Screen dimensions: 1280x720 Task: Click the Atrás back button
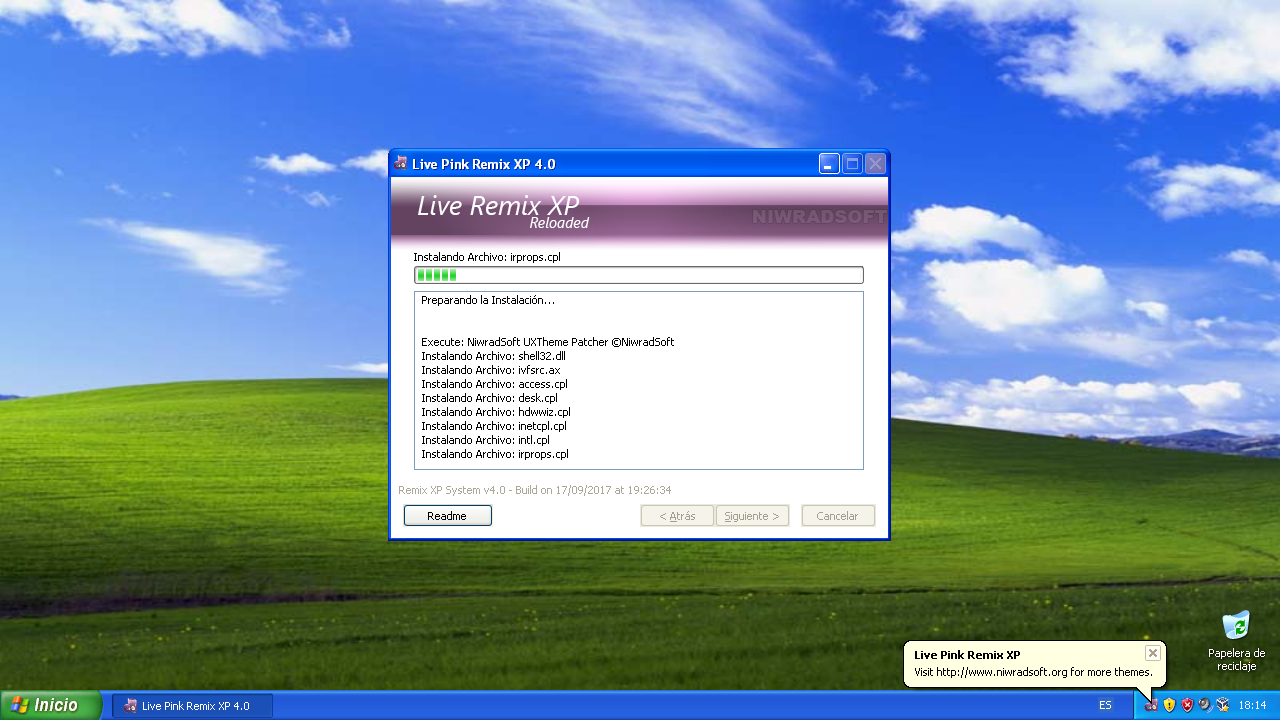coord(677,516)
